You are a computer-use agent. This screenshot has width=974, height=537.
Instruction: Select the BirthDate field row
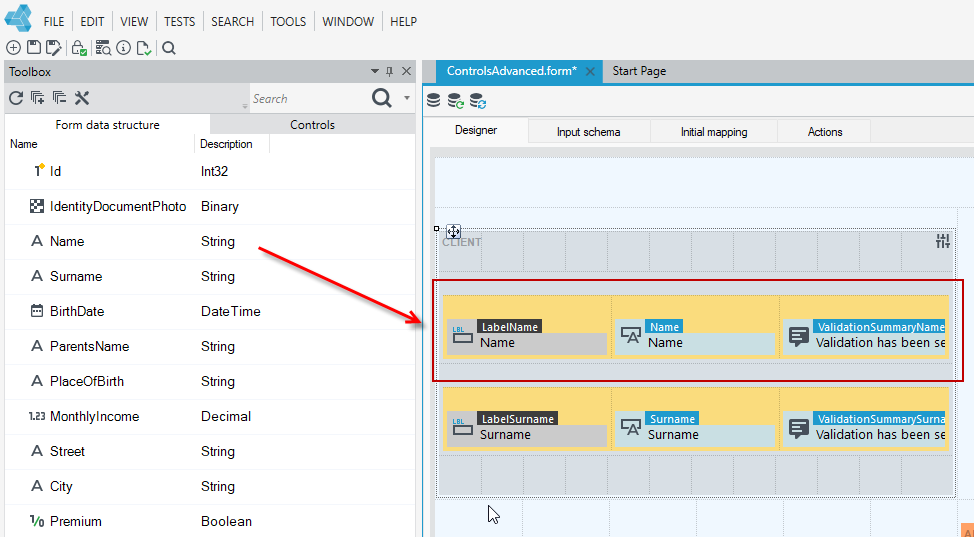point(210,311)
